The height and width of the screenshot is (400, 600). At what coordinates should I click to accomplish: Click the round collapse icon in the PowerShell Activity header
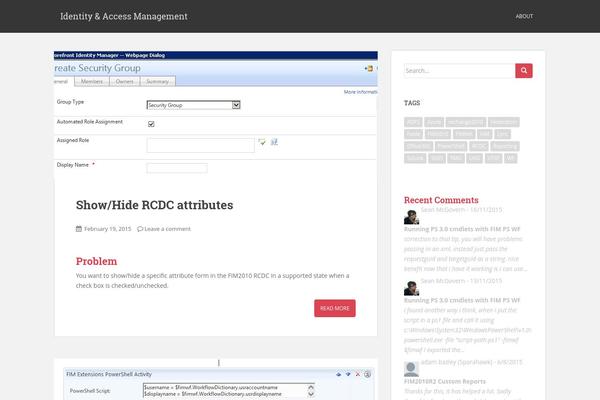367,374
